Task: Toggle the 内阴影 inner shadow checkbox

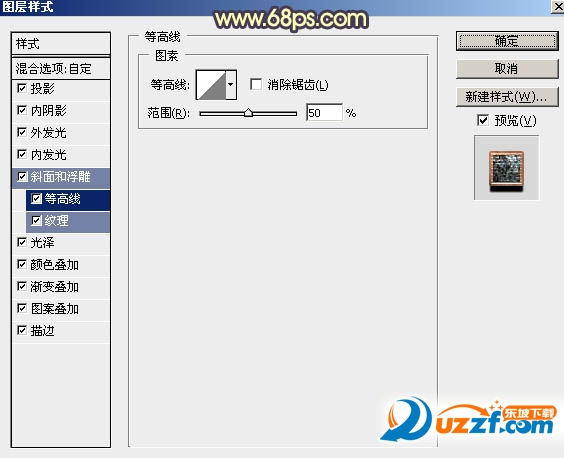Action: [22, 110]
